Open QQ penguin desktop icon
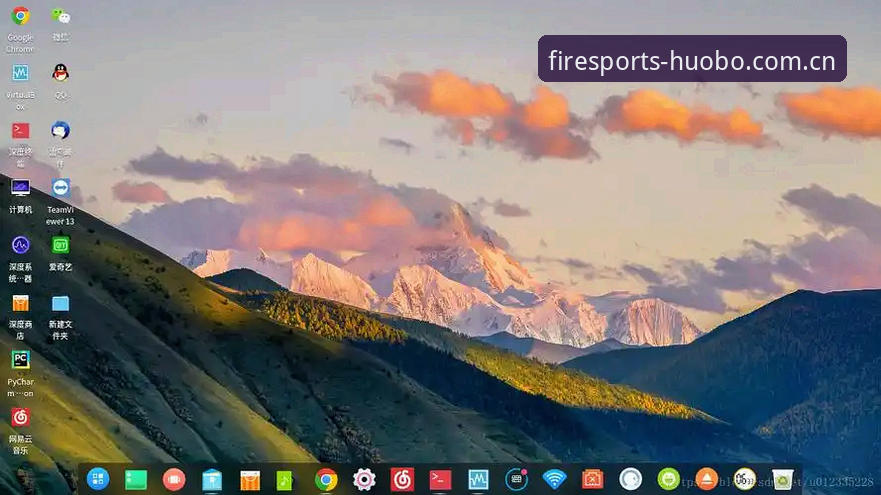 [x=60, y=72]
